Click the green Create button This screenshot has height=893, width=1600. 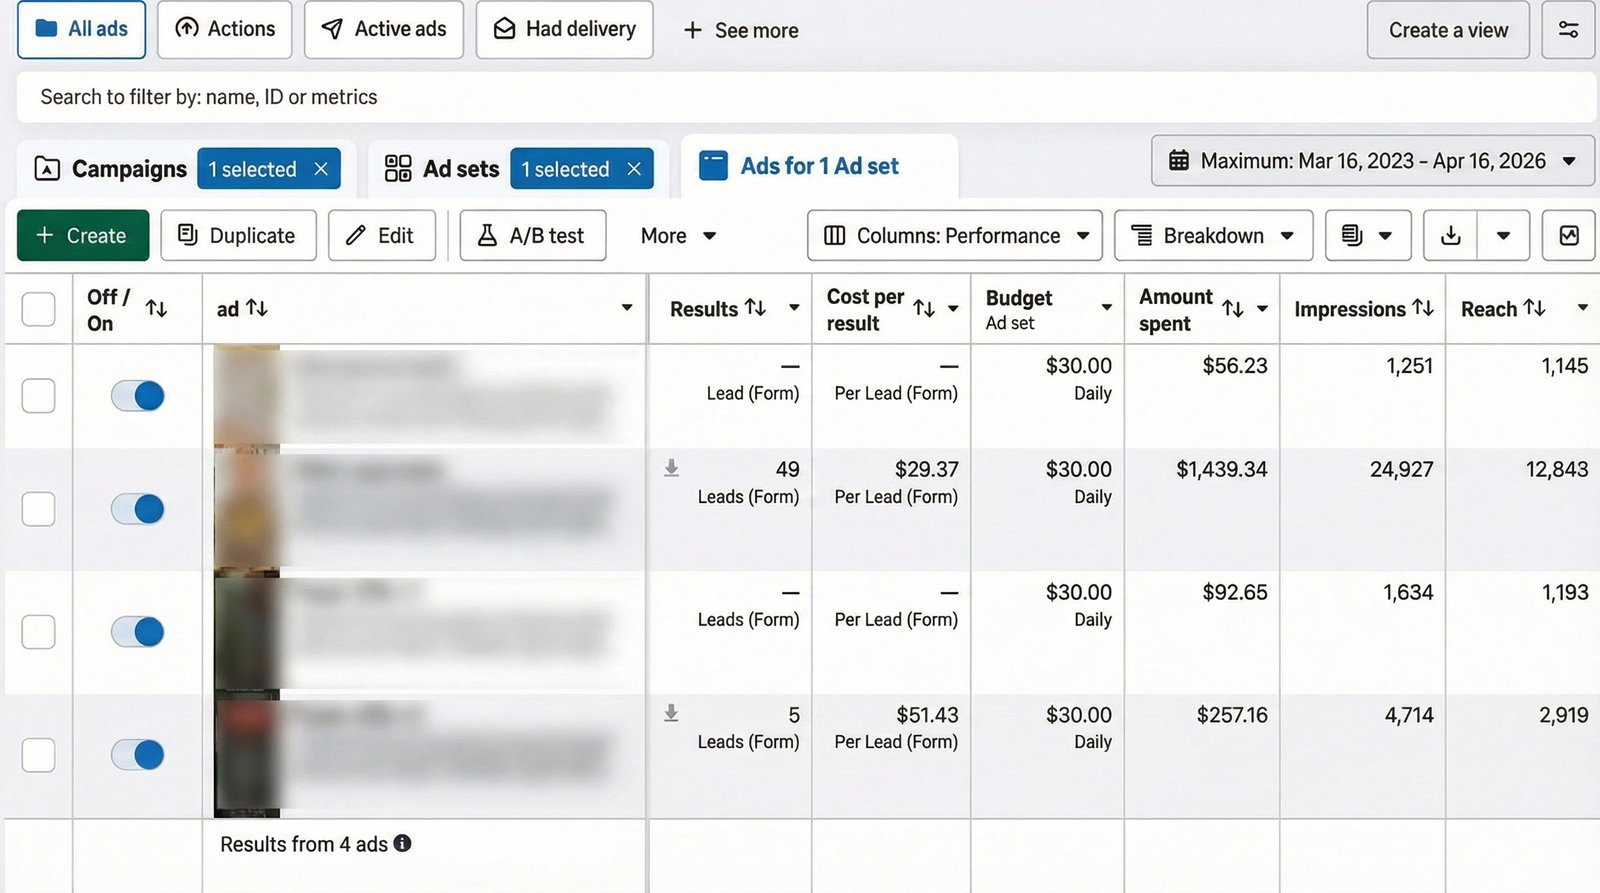click(83, 236)
